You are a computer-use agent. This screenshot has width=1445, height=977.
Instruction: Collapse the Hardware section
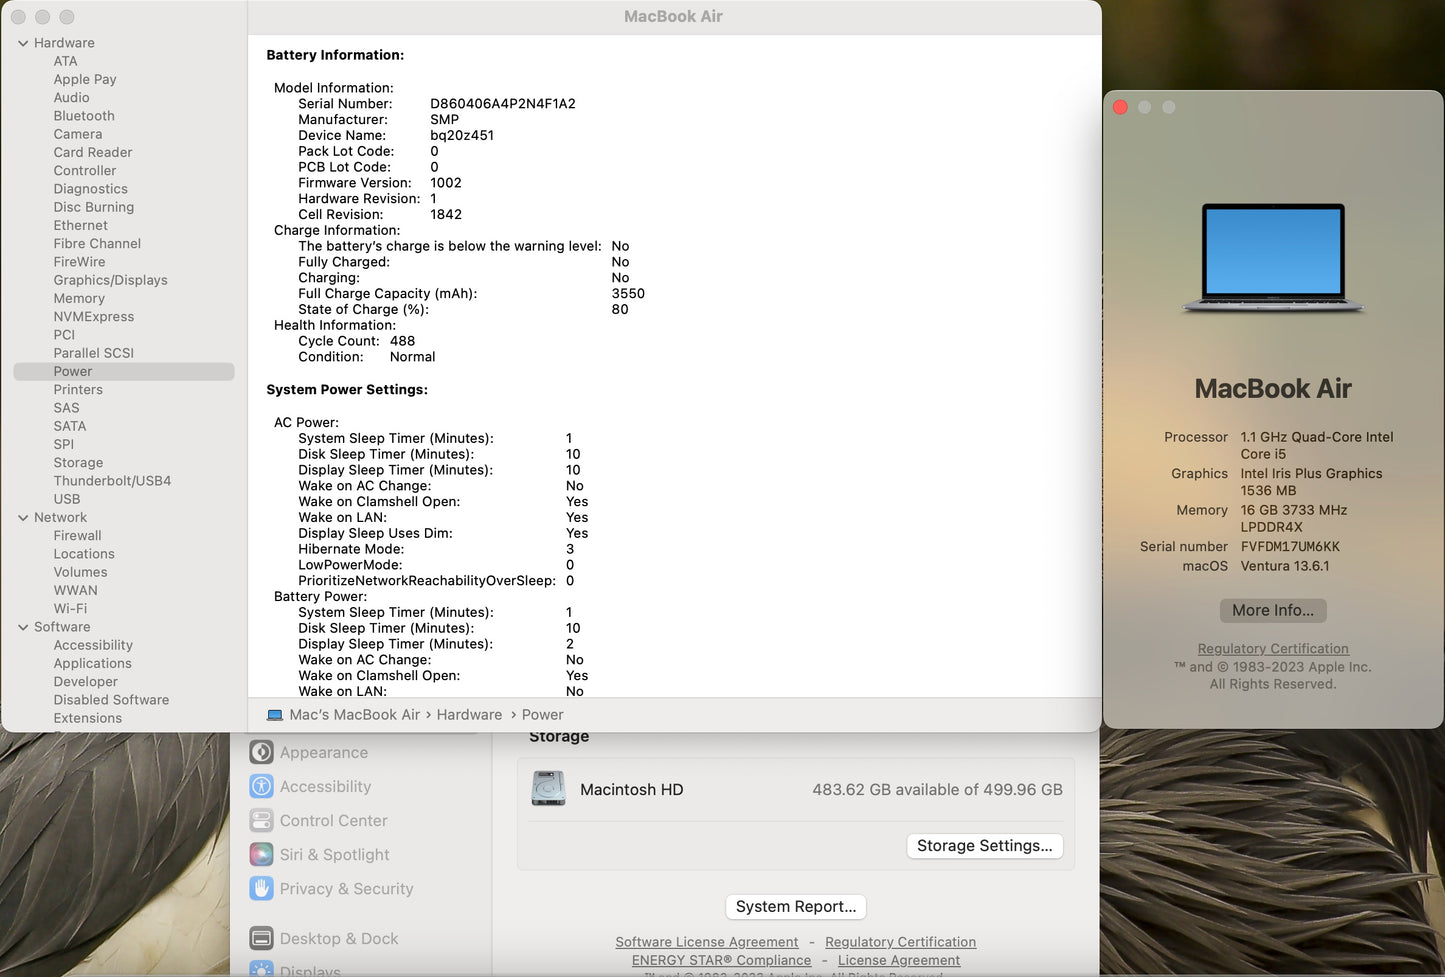point(23,43)
